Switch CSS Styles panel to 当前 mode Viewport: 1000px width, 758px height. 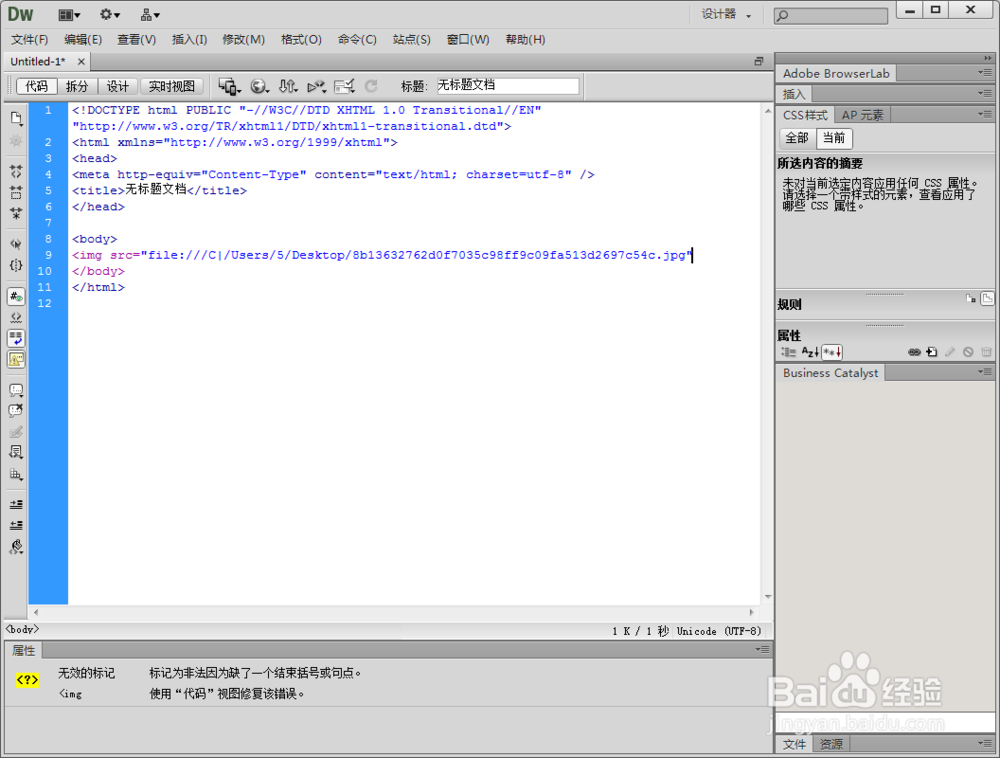point(835,138)
